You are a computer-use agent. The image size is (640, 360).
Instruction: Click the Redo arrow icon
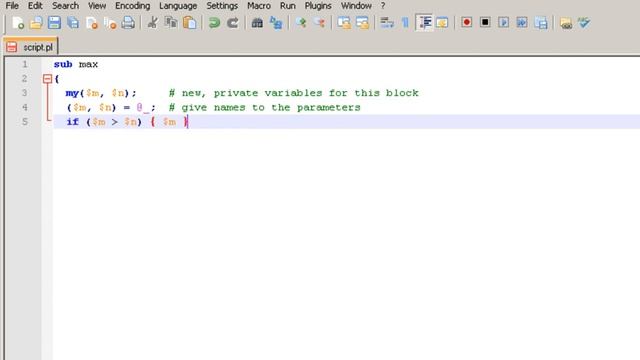pos(233,22)
